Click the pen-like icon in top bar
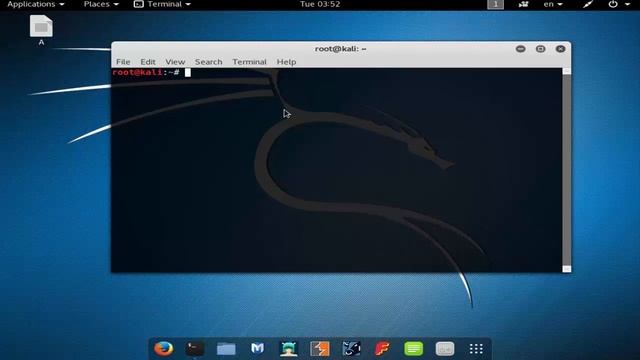Image resolution: width=640 pixels, height=360 pixels. point(588,4)
